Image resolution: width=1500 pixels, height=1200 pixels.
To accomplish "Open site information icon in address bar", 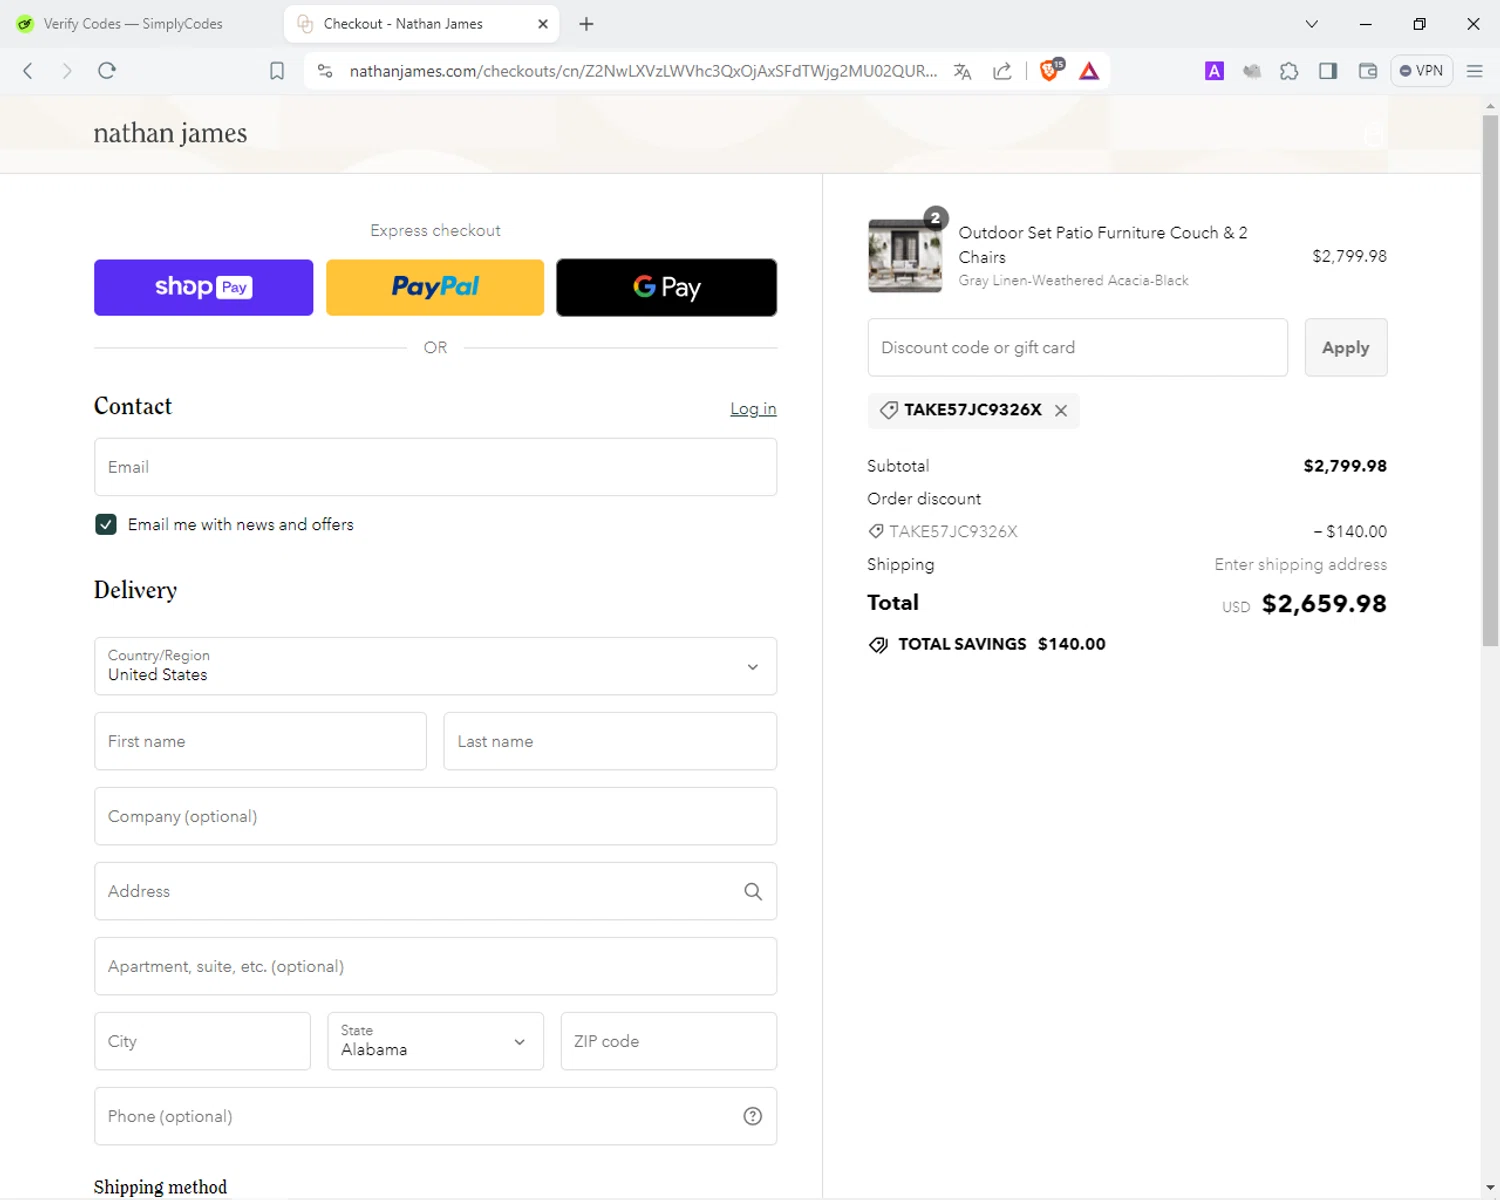I will [x=325, y=71].
